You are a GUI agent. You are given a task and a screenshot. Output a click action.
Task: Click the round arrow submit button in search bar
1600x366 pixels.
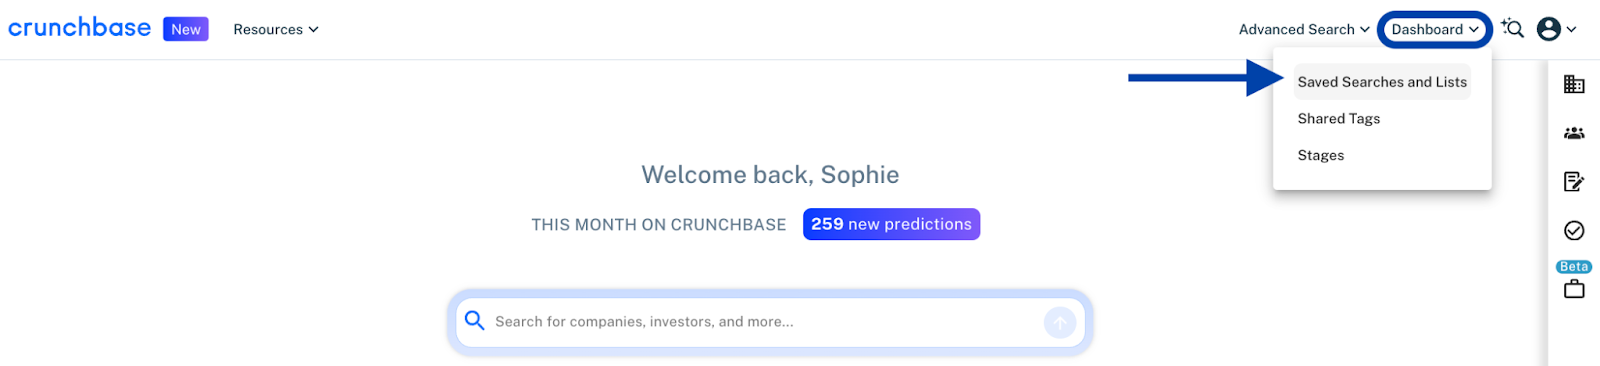coord(1060,322)
